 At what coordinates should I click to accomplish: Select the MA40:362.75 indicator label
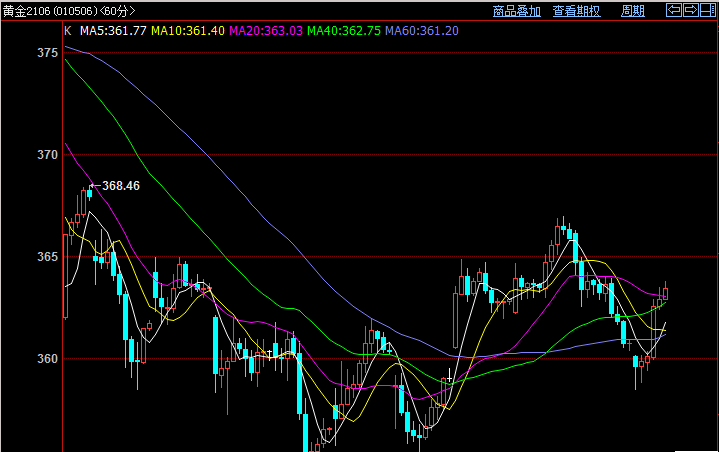(x=344, y=31)
